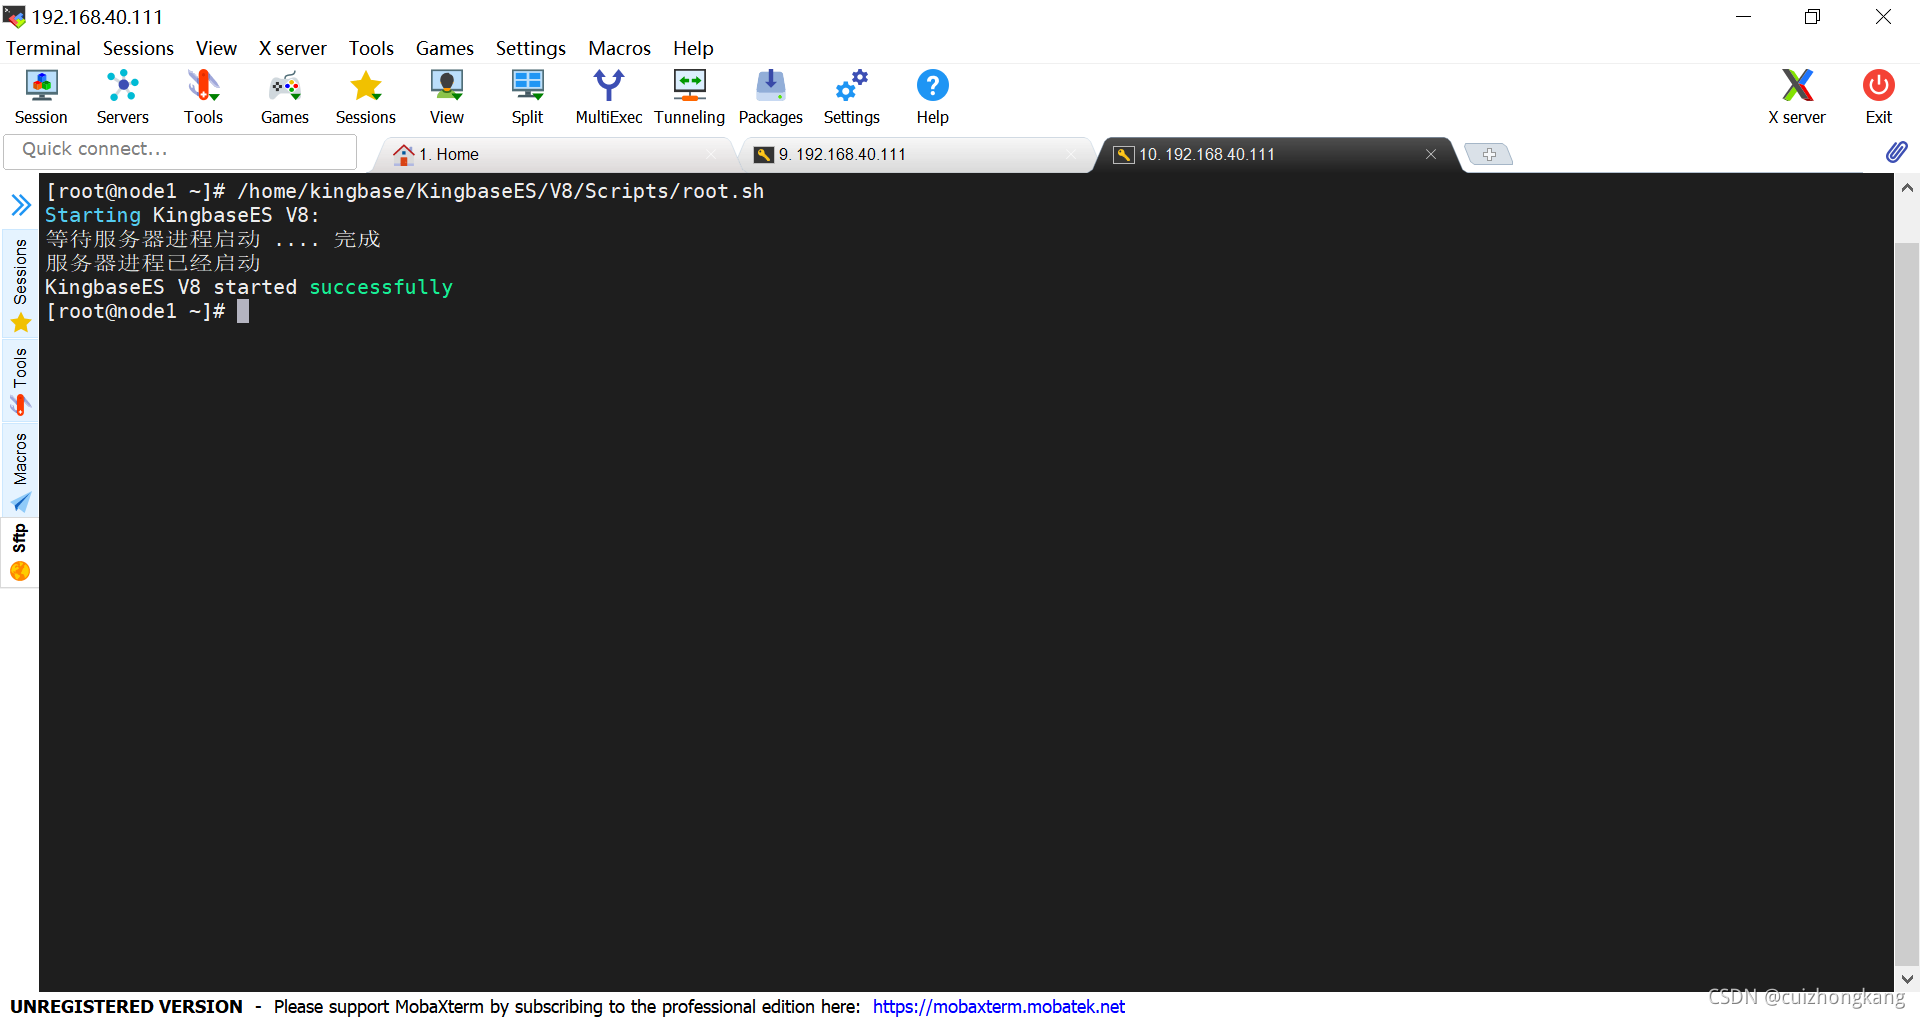Toggle the X server icon

pos(1797,97)
